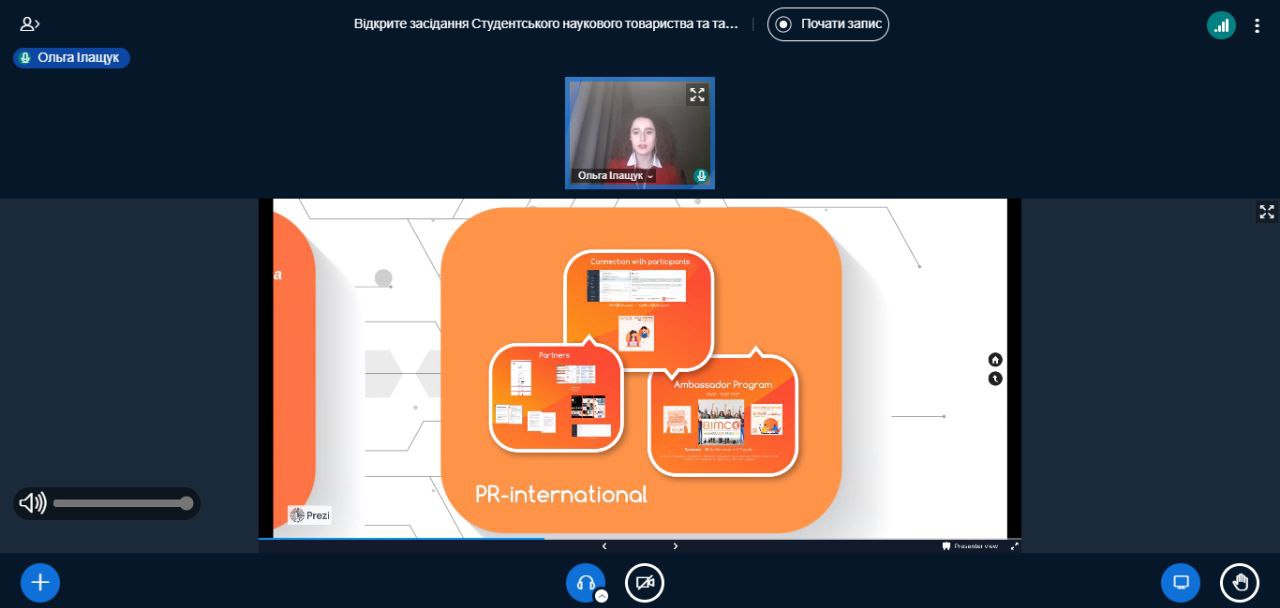Raise your hand
This screenshot has width=1280, height=608.
click(1240, 582)
